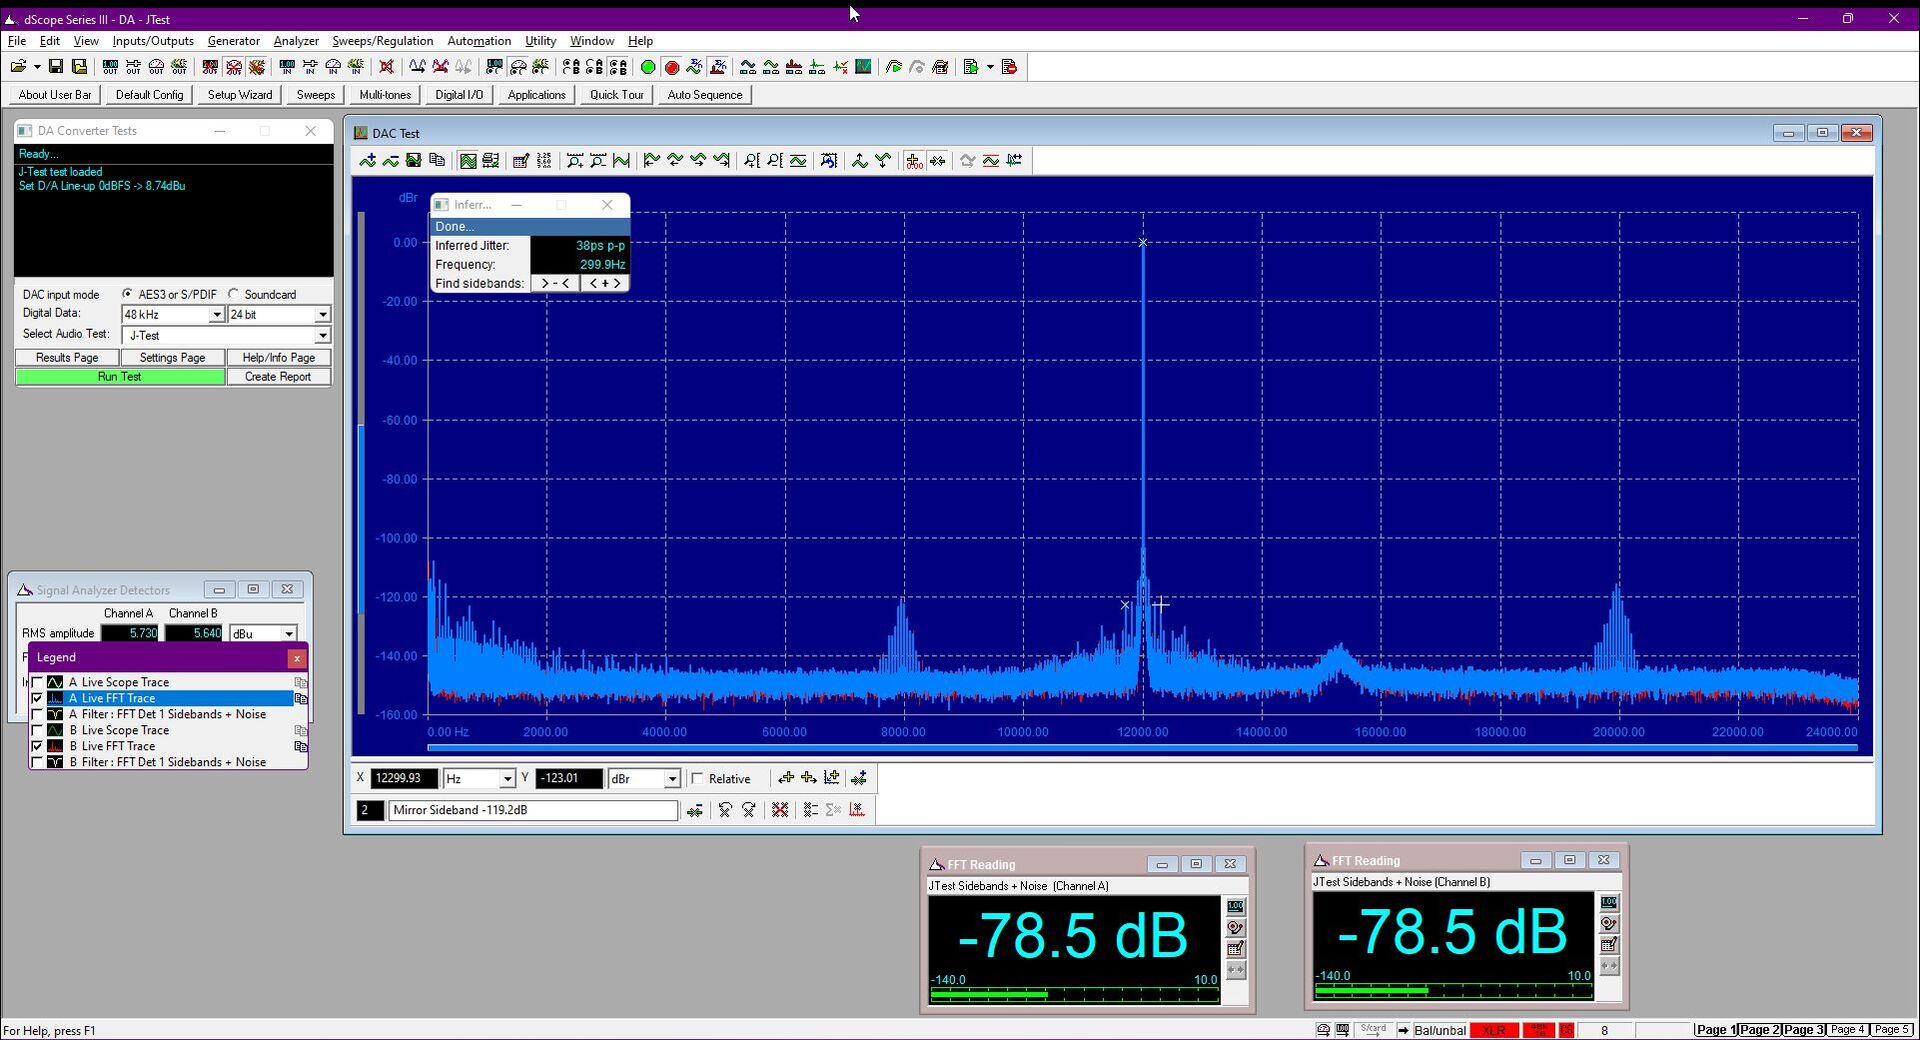The height and width of the screenshot is (1040, 1920).
Task: Enable the Relative checkbox
Action: coord(697,779)
